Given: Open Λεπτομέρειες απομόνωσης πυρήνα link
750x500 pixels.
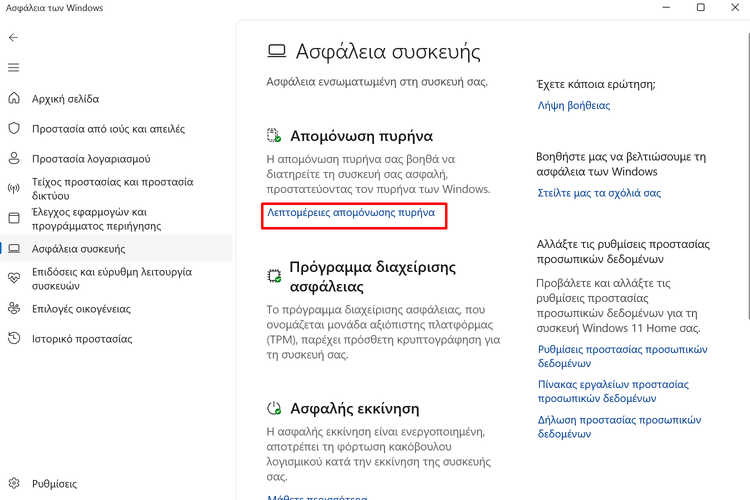Looking at the screenshot, I should (x=351, y=213).
